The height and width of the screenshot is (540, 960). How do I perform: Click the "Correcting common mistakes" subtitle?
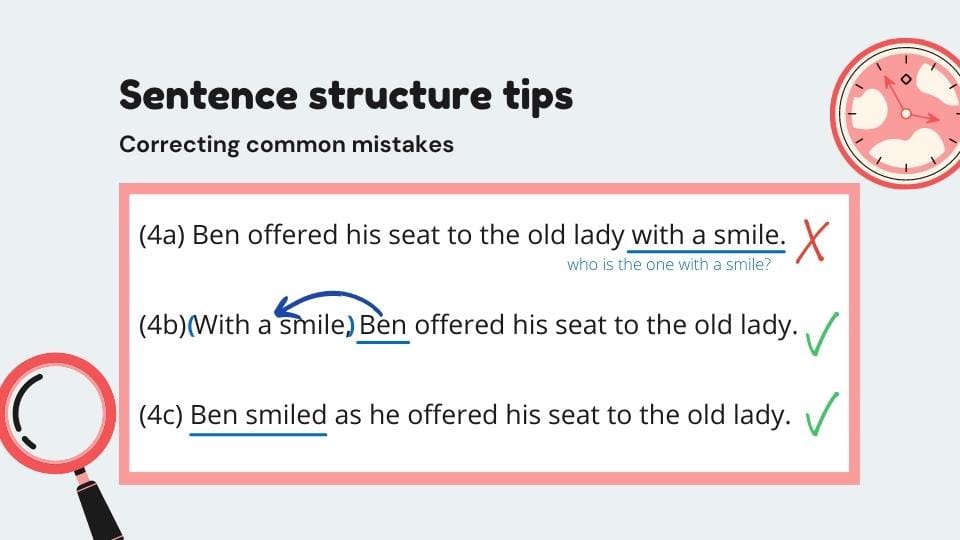(286, 144)
